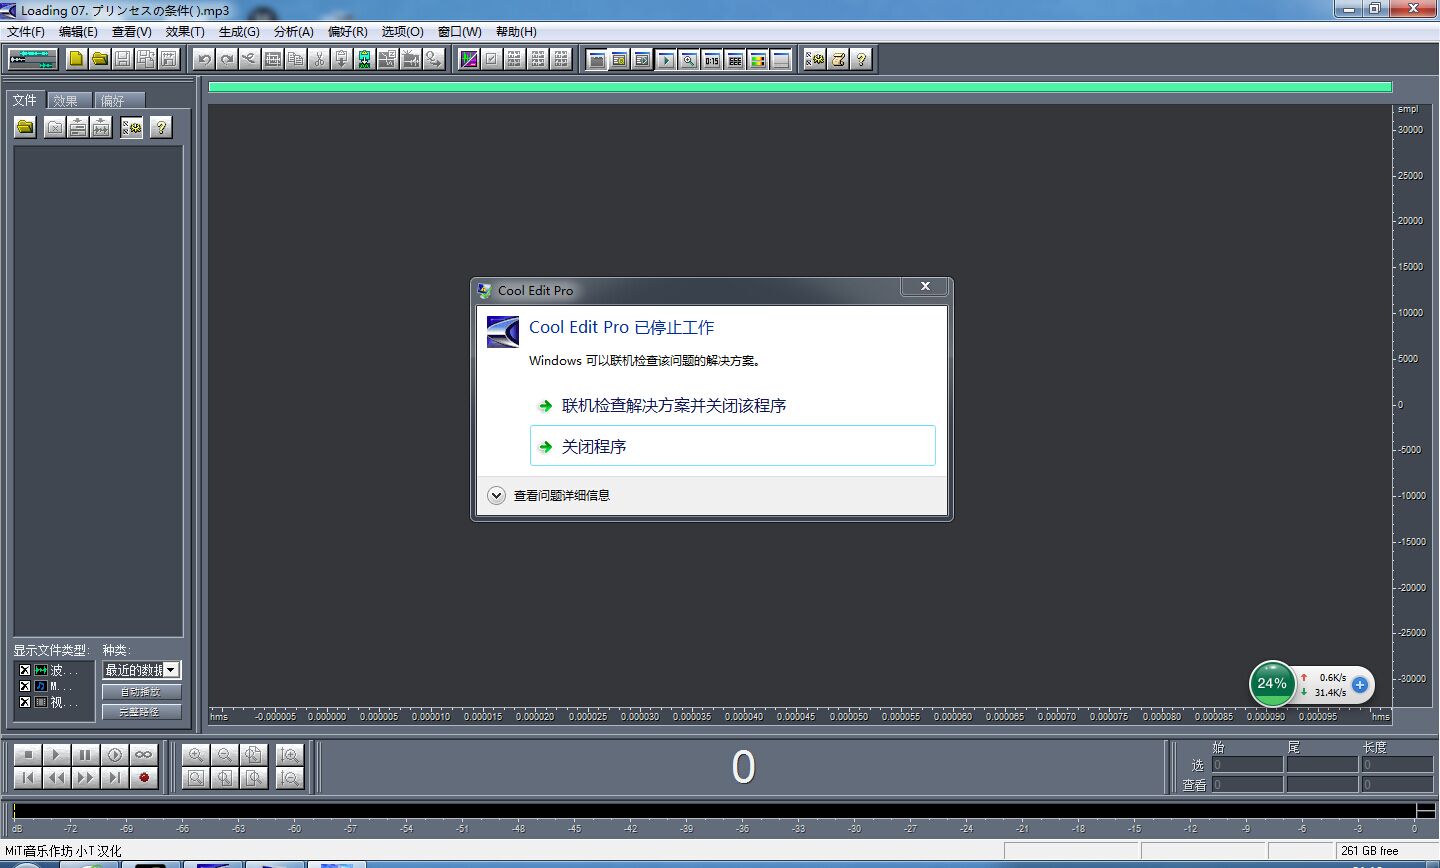Click the green loading progress bar

tap(800, 87)
